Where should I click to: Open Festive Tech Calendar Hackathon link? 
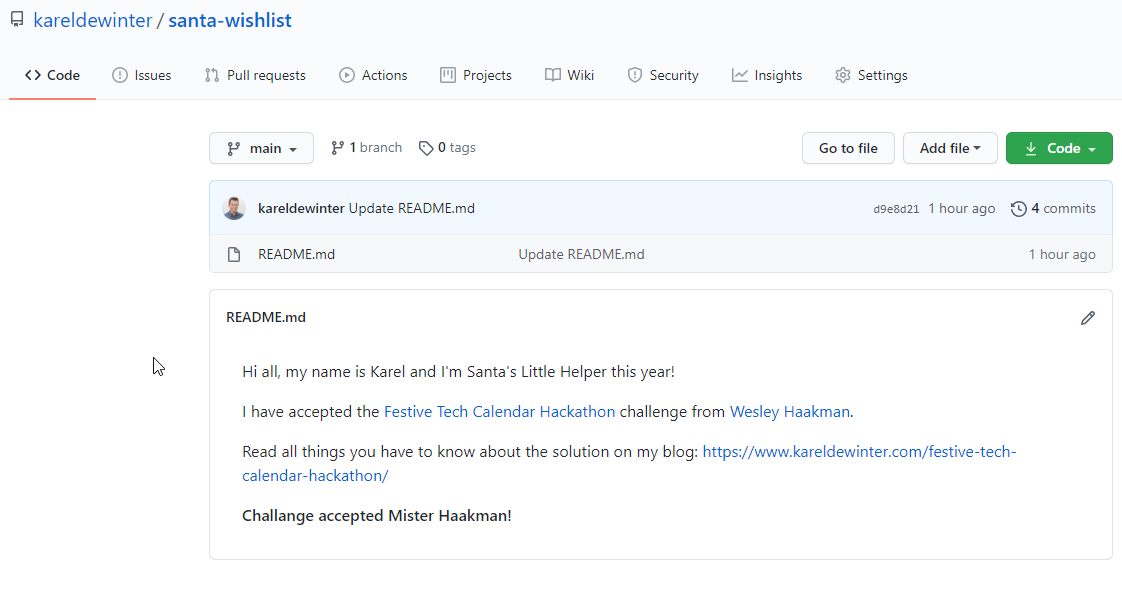click(499, 411)
